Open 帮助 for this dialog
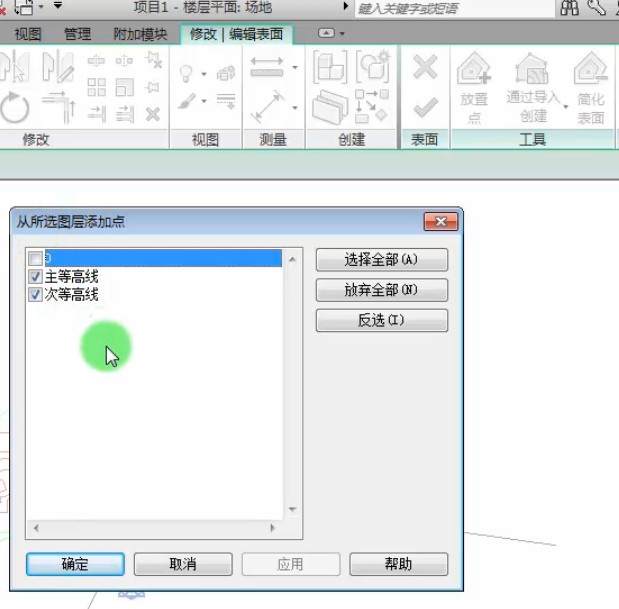The image size is (619, 609). (x=398, y=564)
